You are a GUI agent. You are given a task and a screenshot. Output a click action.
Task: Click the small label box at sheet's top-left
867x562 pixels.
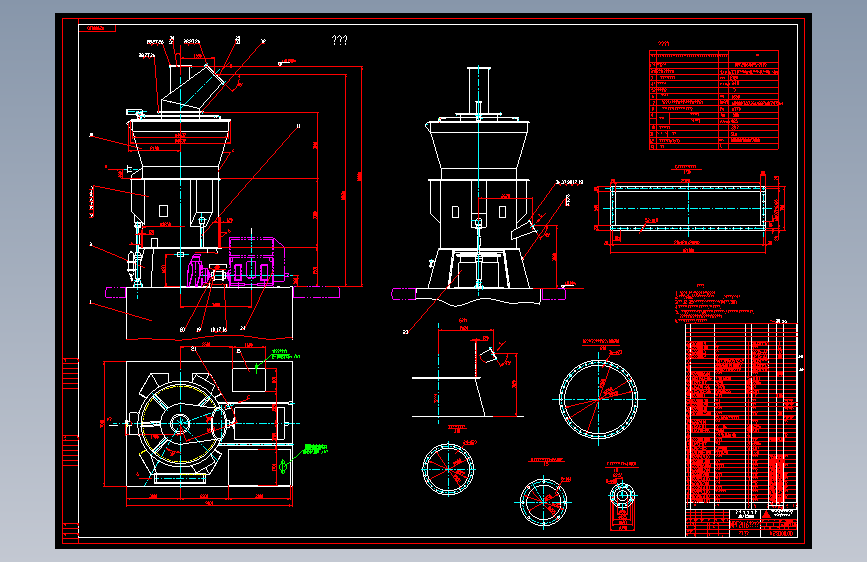point(97,28)
